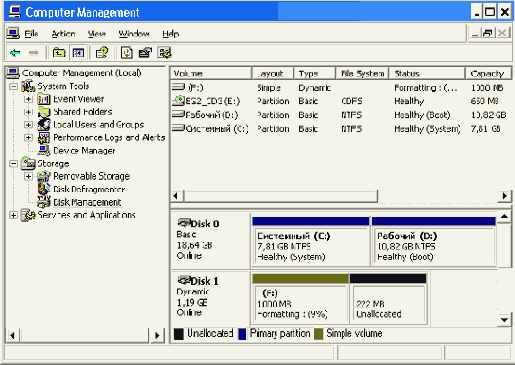
Task: Open the View menu
Action: coord(97,34)
